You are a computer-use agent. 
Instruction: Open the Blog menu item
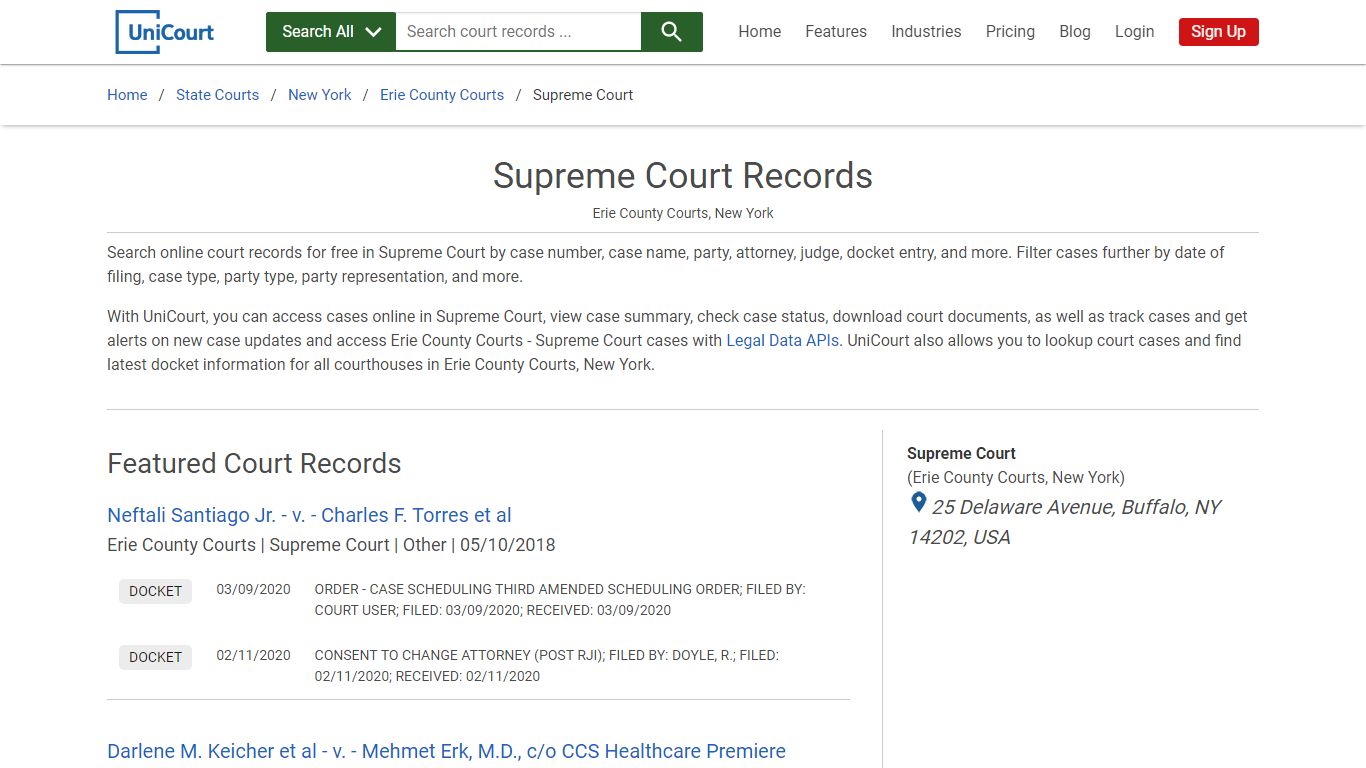1075,32
